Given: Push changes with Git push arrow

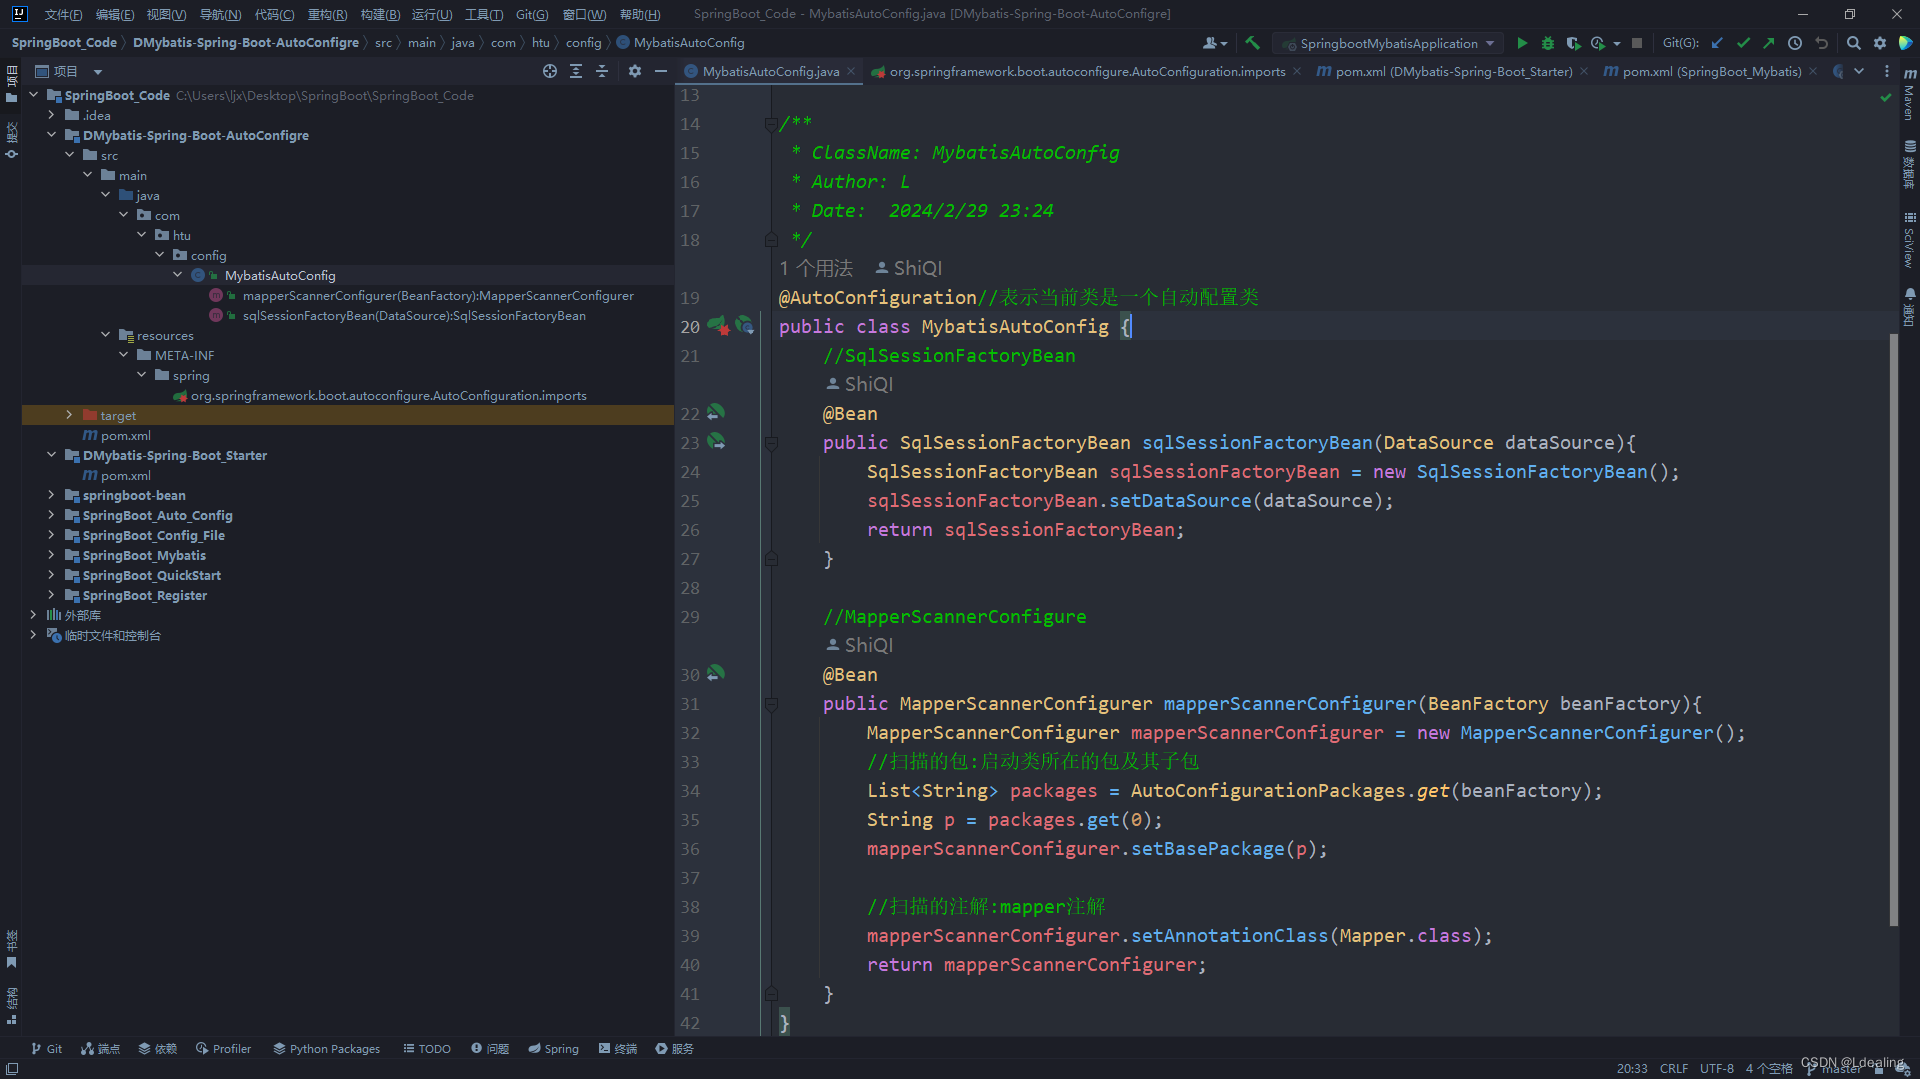Looking at the screenshot, I should click(1768, 43).
